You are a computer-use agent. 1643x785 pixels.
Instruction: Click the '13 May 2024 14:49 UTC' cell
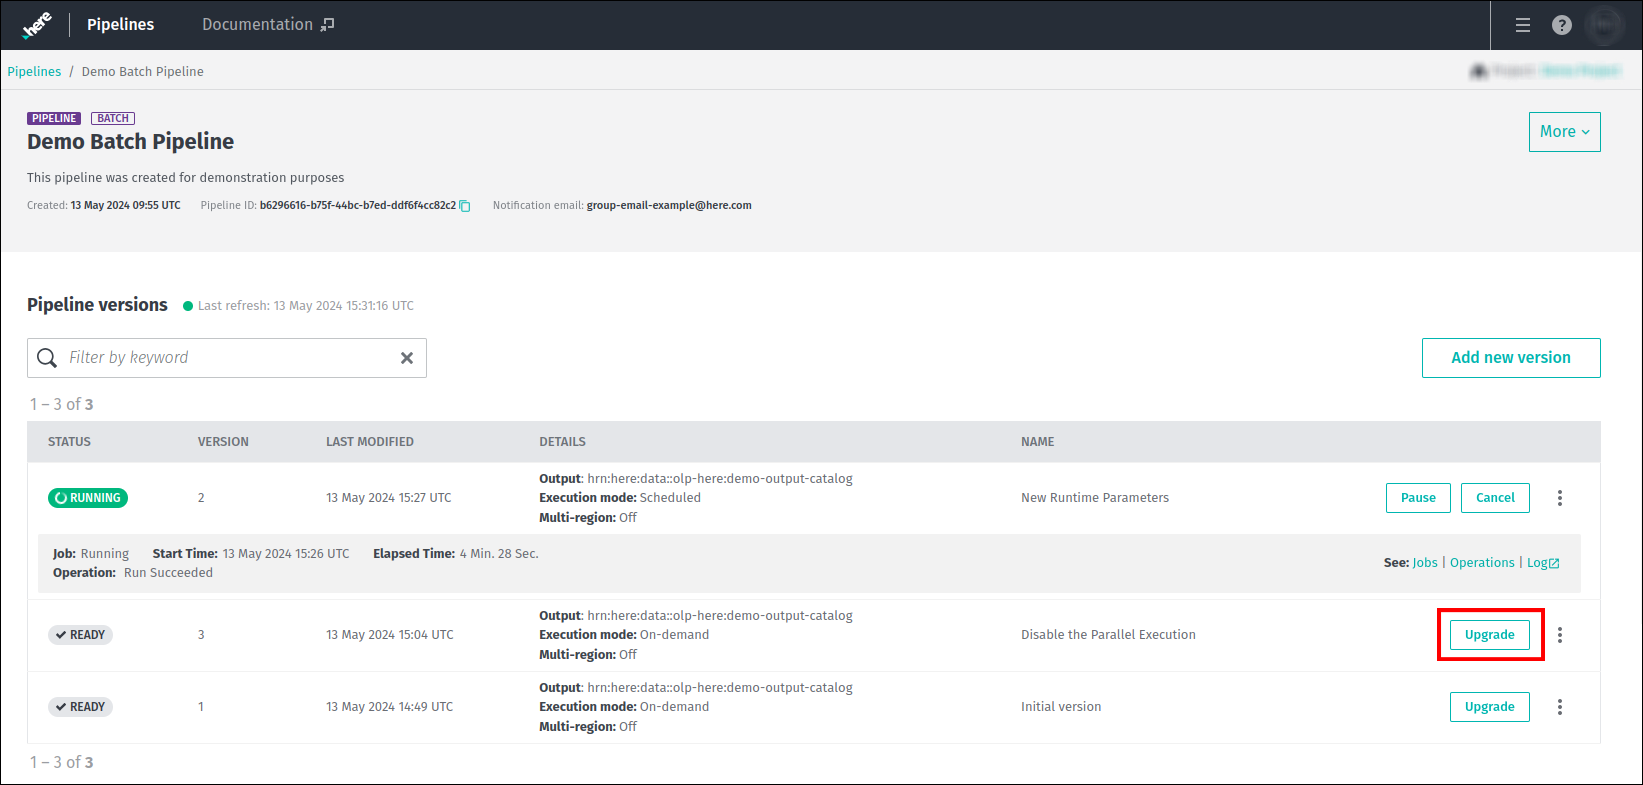coord(389,707)
